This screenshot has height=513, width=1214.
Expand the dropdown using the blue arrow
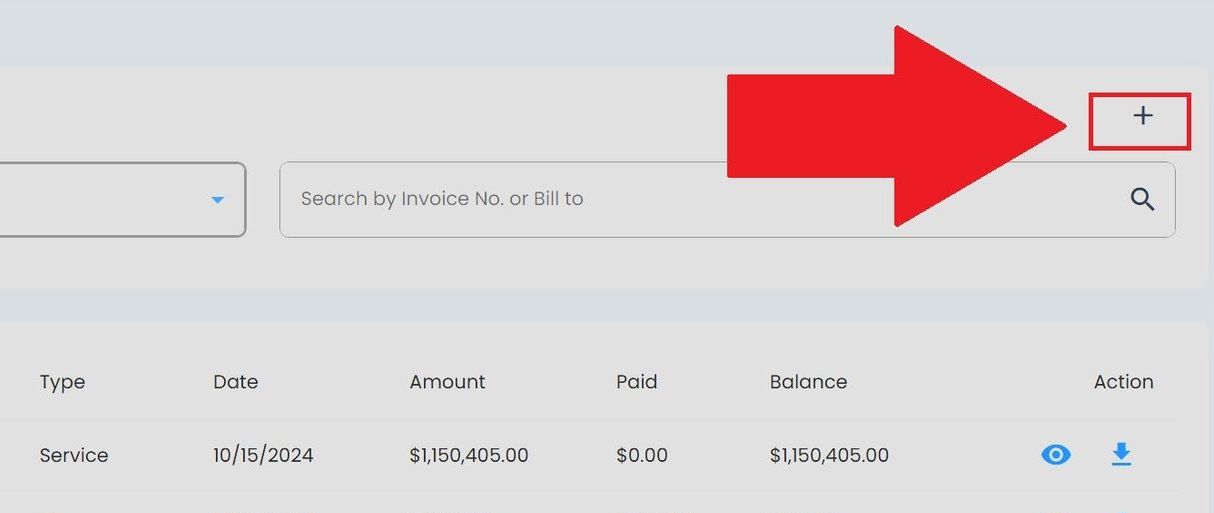coord(217,200)
